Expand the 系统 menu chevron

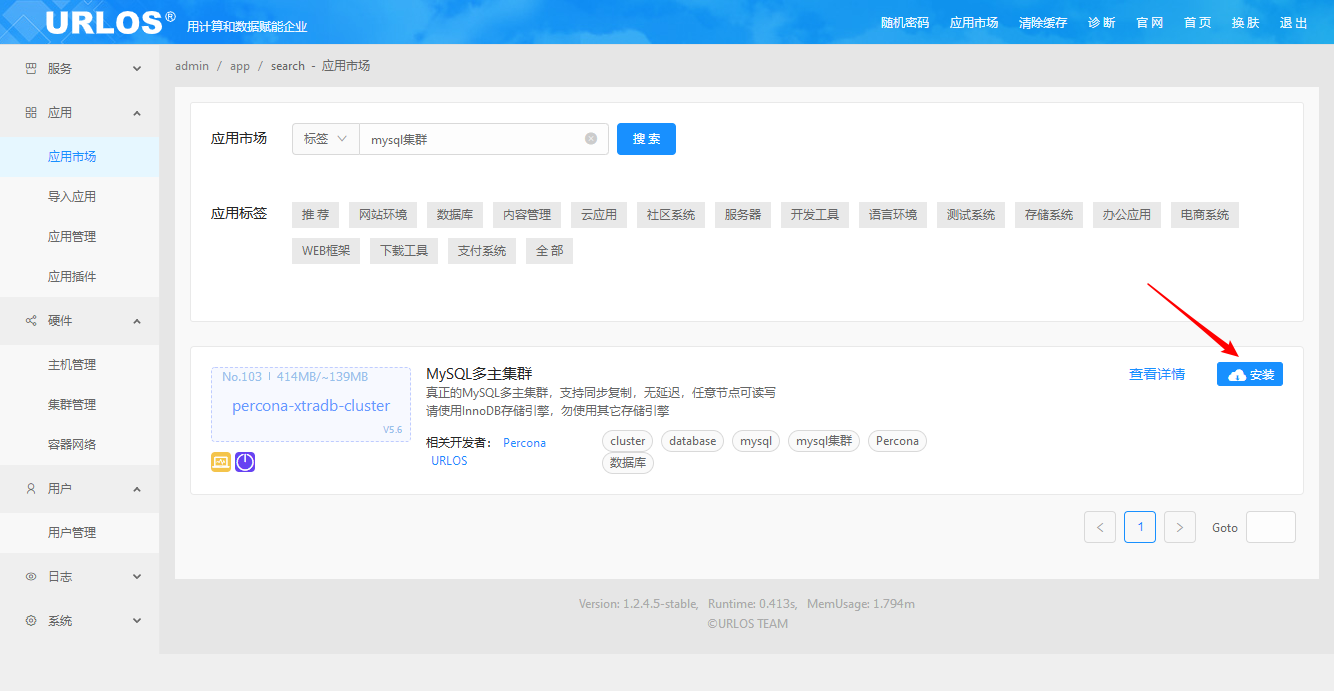[x=137, y=621]
